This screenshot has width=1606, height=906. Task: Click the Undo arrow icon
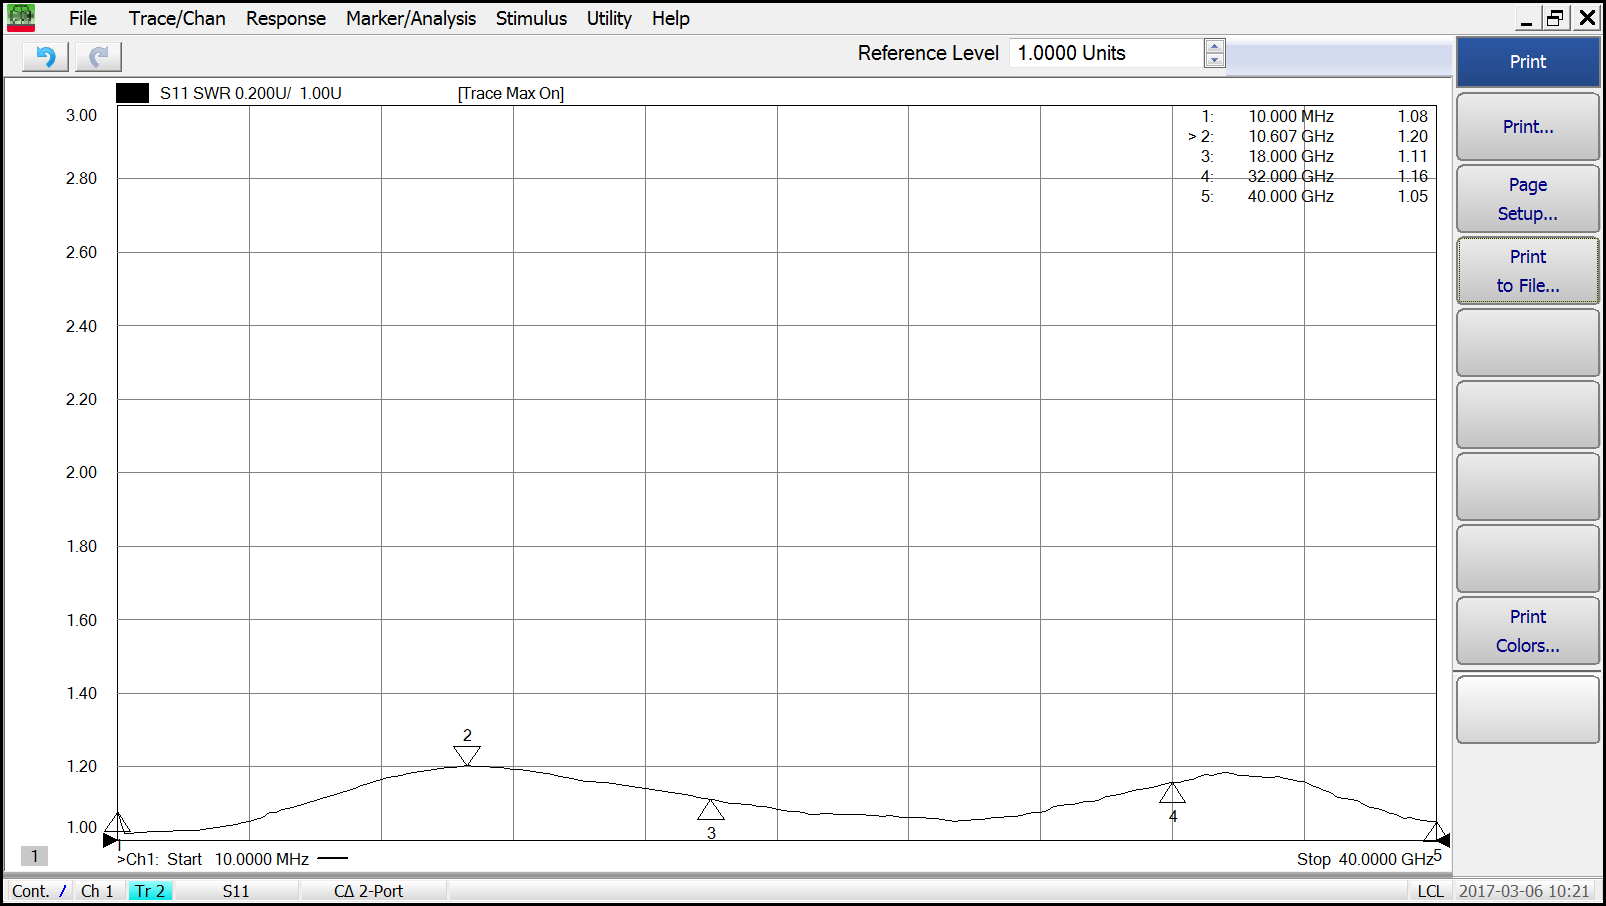click(45, 57)
